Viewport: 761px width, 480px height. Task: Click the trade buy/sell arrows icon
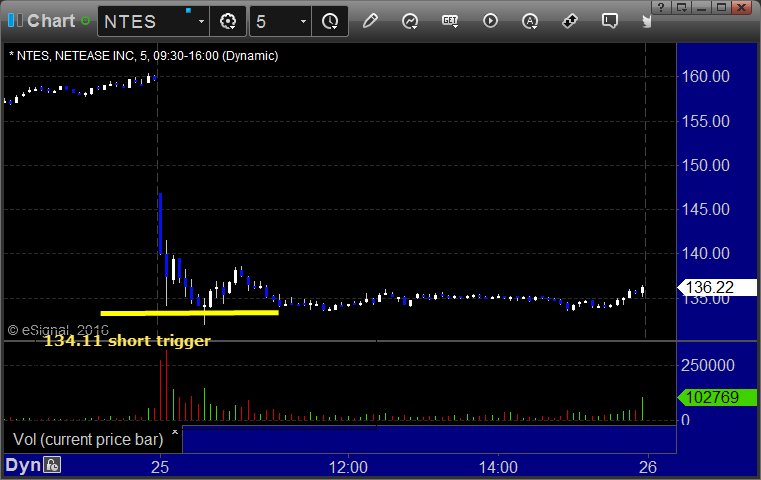point(570,21)
